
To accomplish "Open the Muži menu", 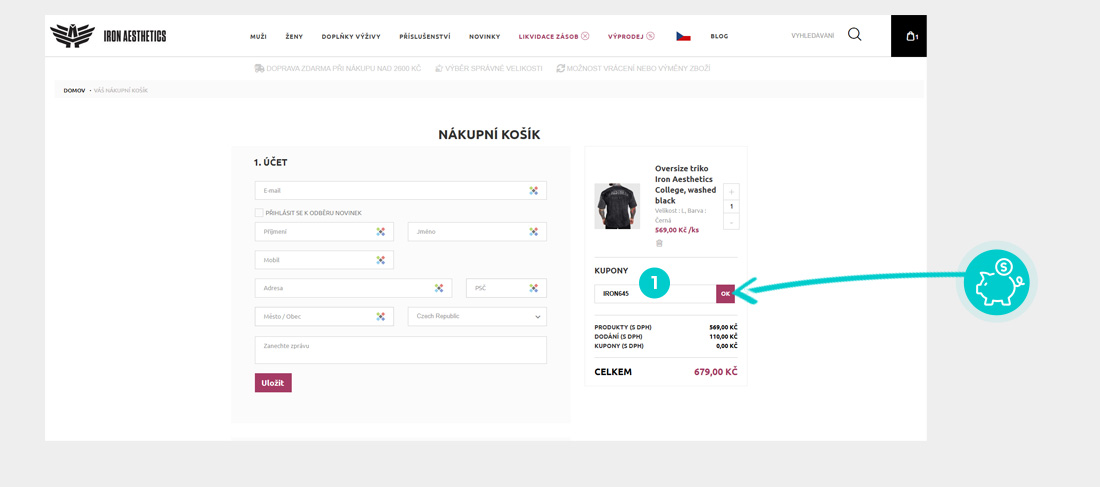I will [x=258, y=37].
